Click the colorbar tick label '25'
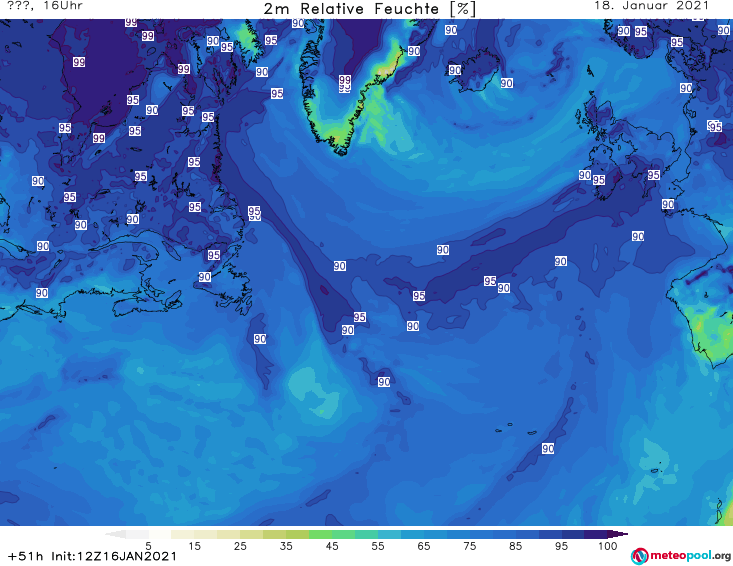 click(240, 546)
